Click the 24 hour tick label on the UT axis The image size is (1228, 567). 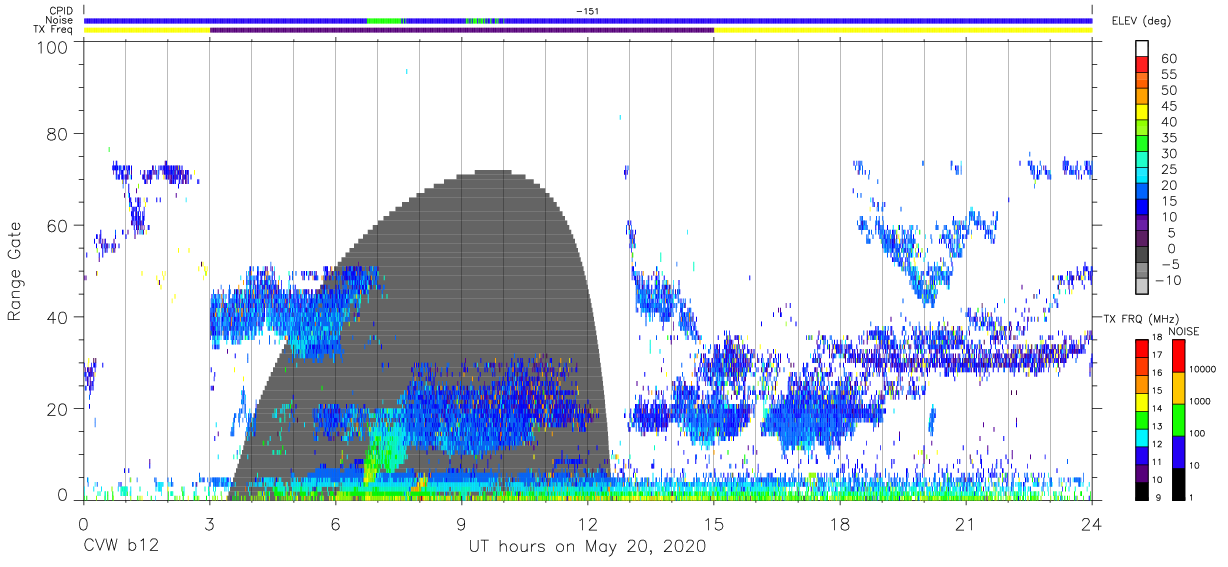[x=1092, y=524]
